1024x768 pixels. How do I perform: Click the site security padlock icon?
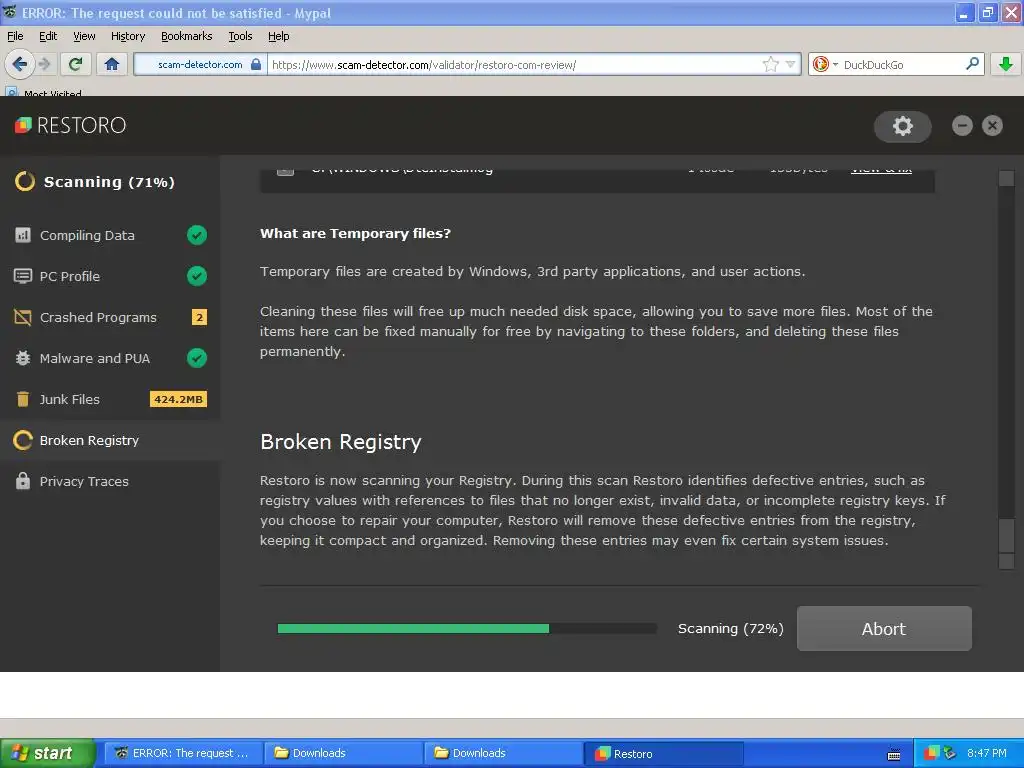tap(256, 64)
